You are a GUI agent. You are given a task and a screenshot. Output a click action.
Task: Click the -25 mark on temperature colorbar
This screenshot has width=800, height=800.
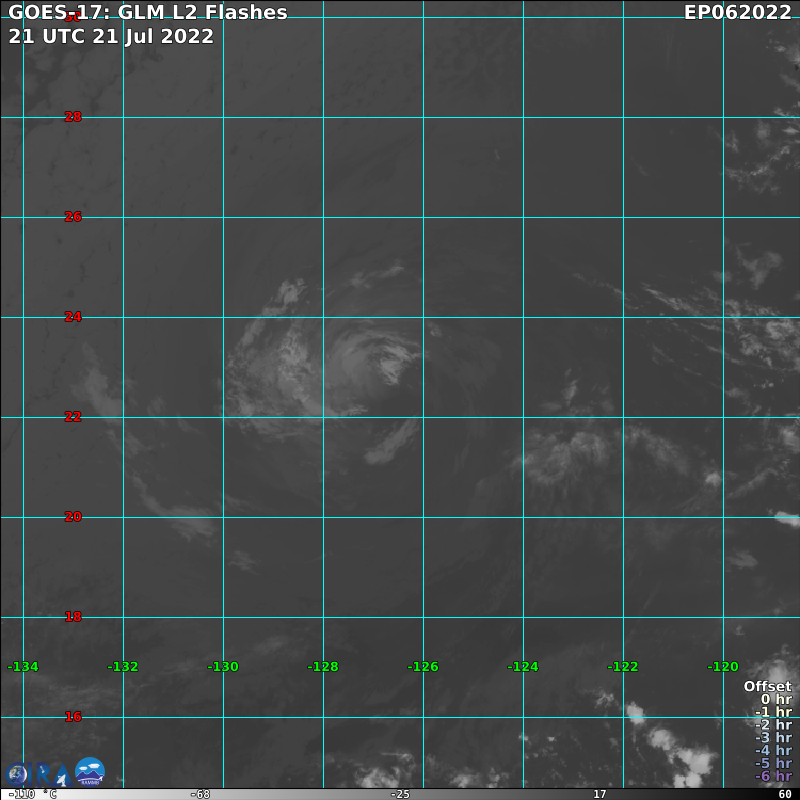click(400, 794)
